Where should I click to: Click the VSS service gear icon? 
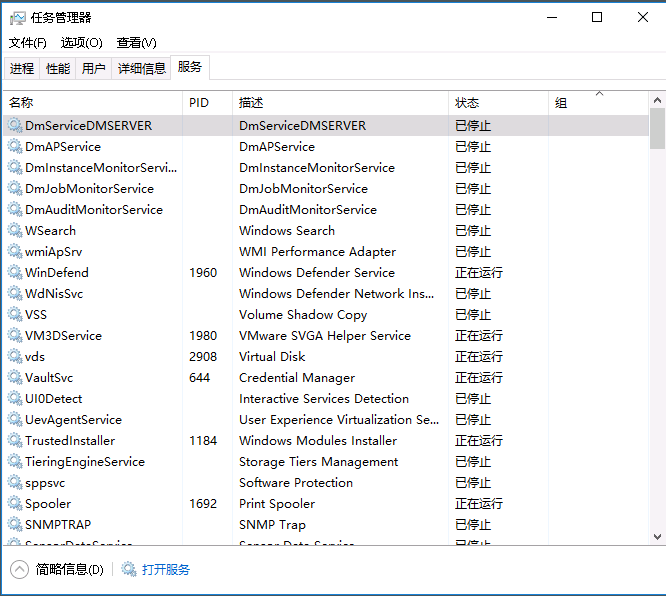(x=15, y=314)
